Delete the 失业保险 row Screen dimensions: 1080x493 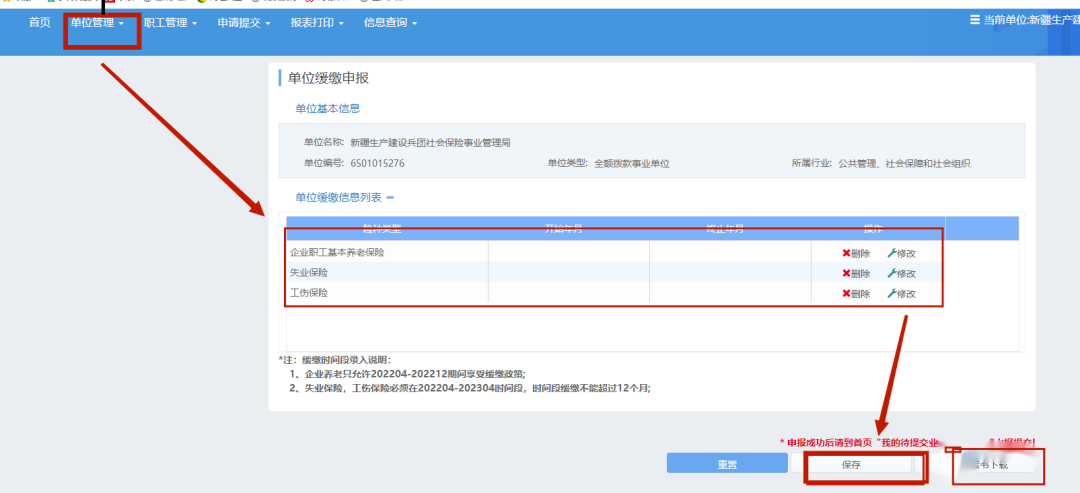tap(856, 273)
